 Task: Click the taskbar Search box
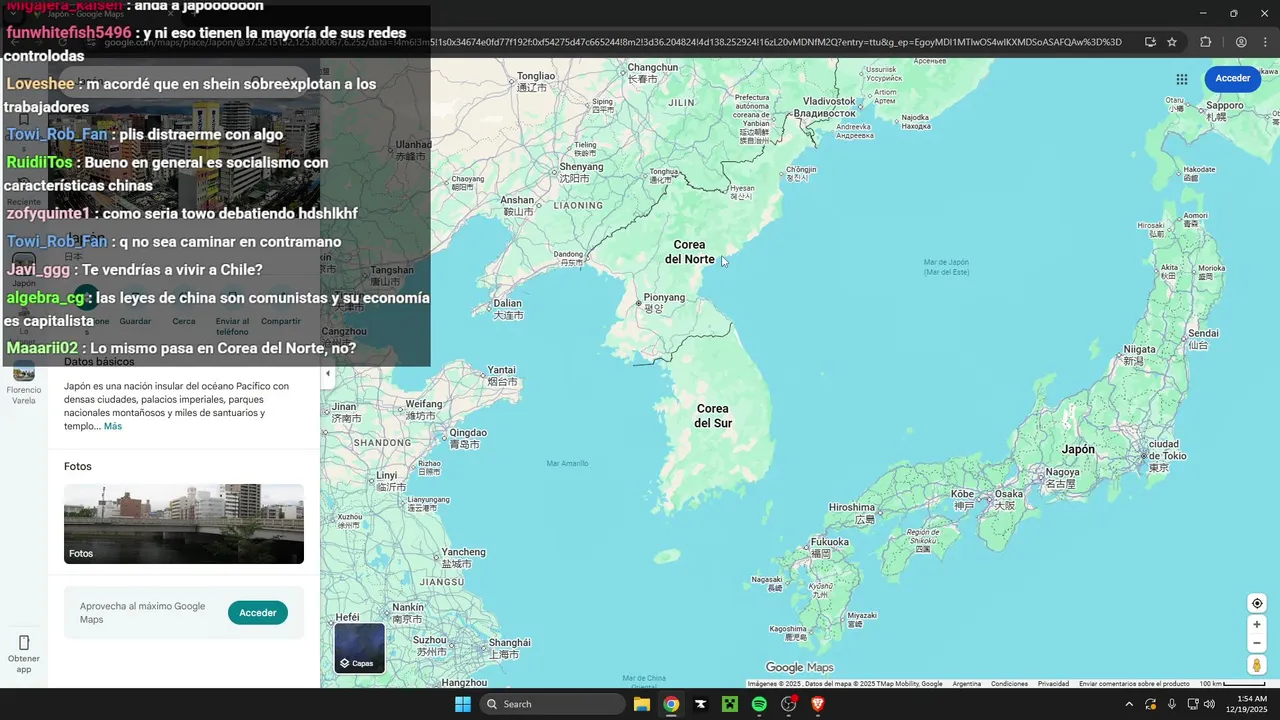coord(553,704)
